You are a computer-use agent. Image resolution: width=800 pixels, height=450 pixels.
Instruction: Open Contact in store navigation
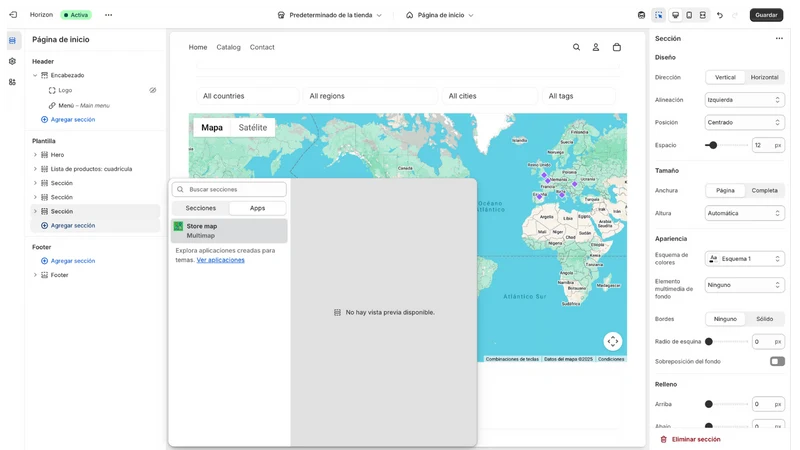(262, 47)
